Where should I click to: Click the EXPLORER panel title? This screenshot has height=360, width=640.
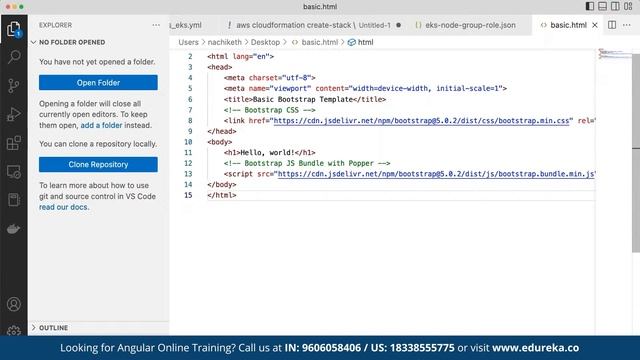click(56, 25)
